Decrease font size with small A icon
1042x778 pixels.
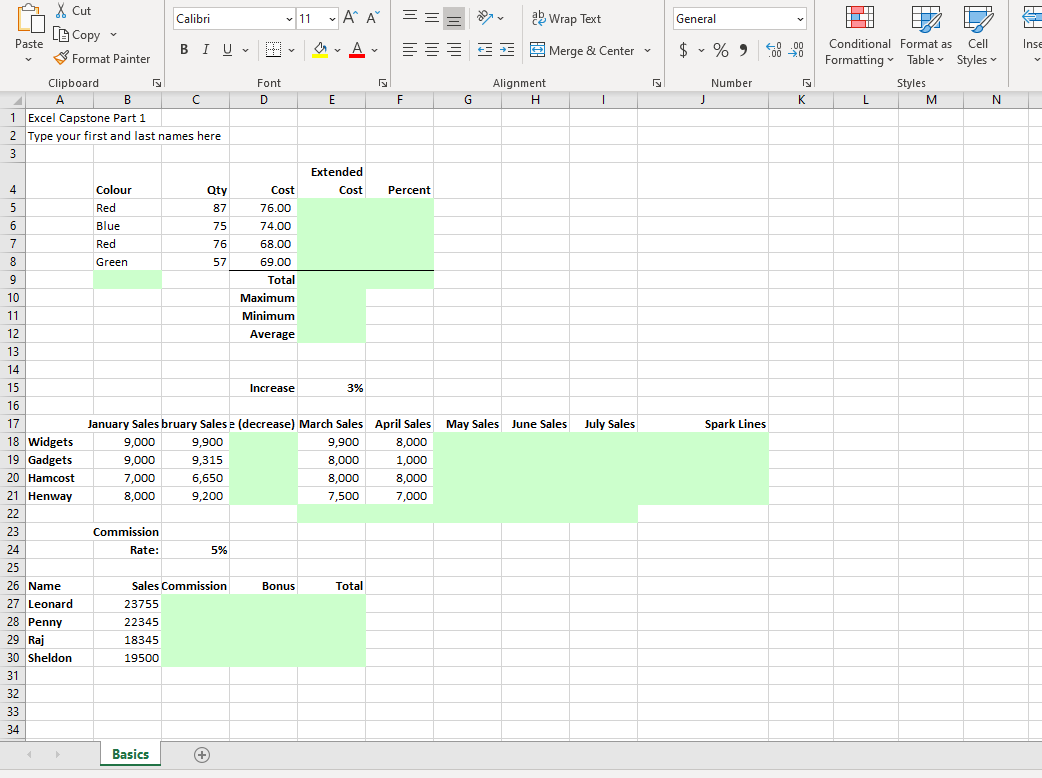373,19
